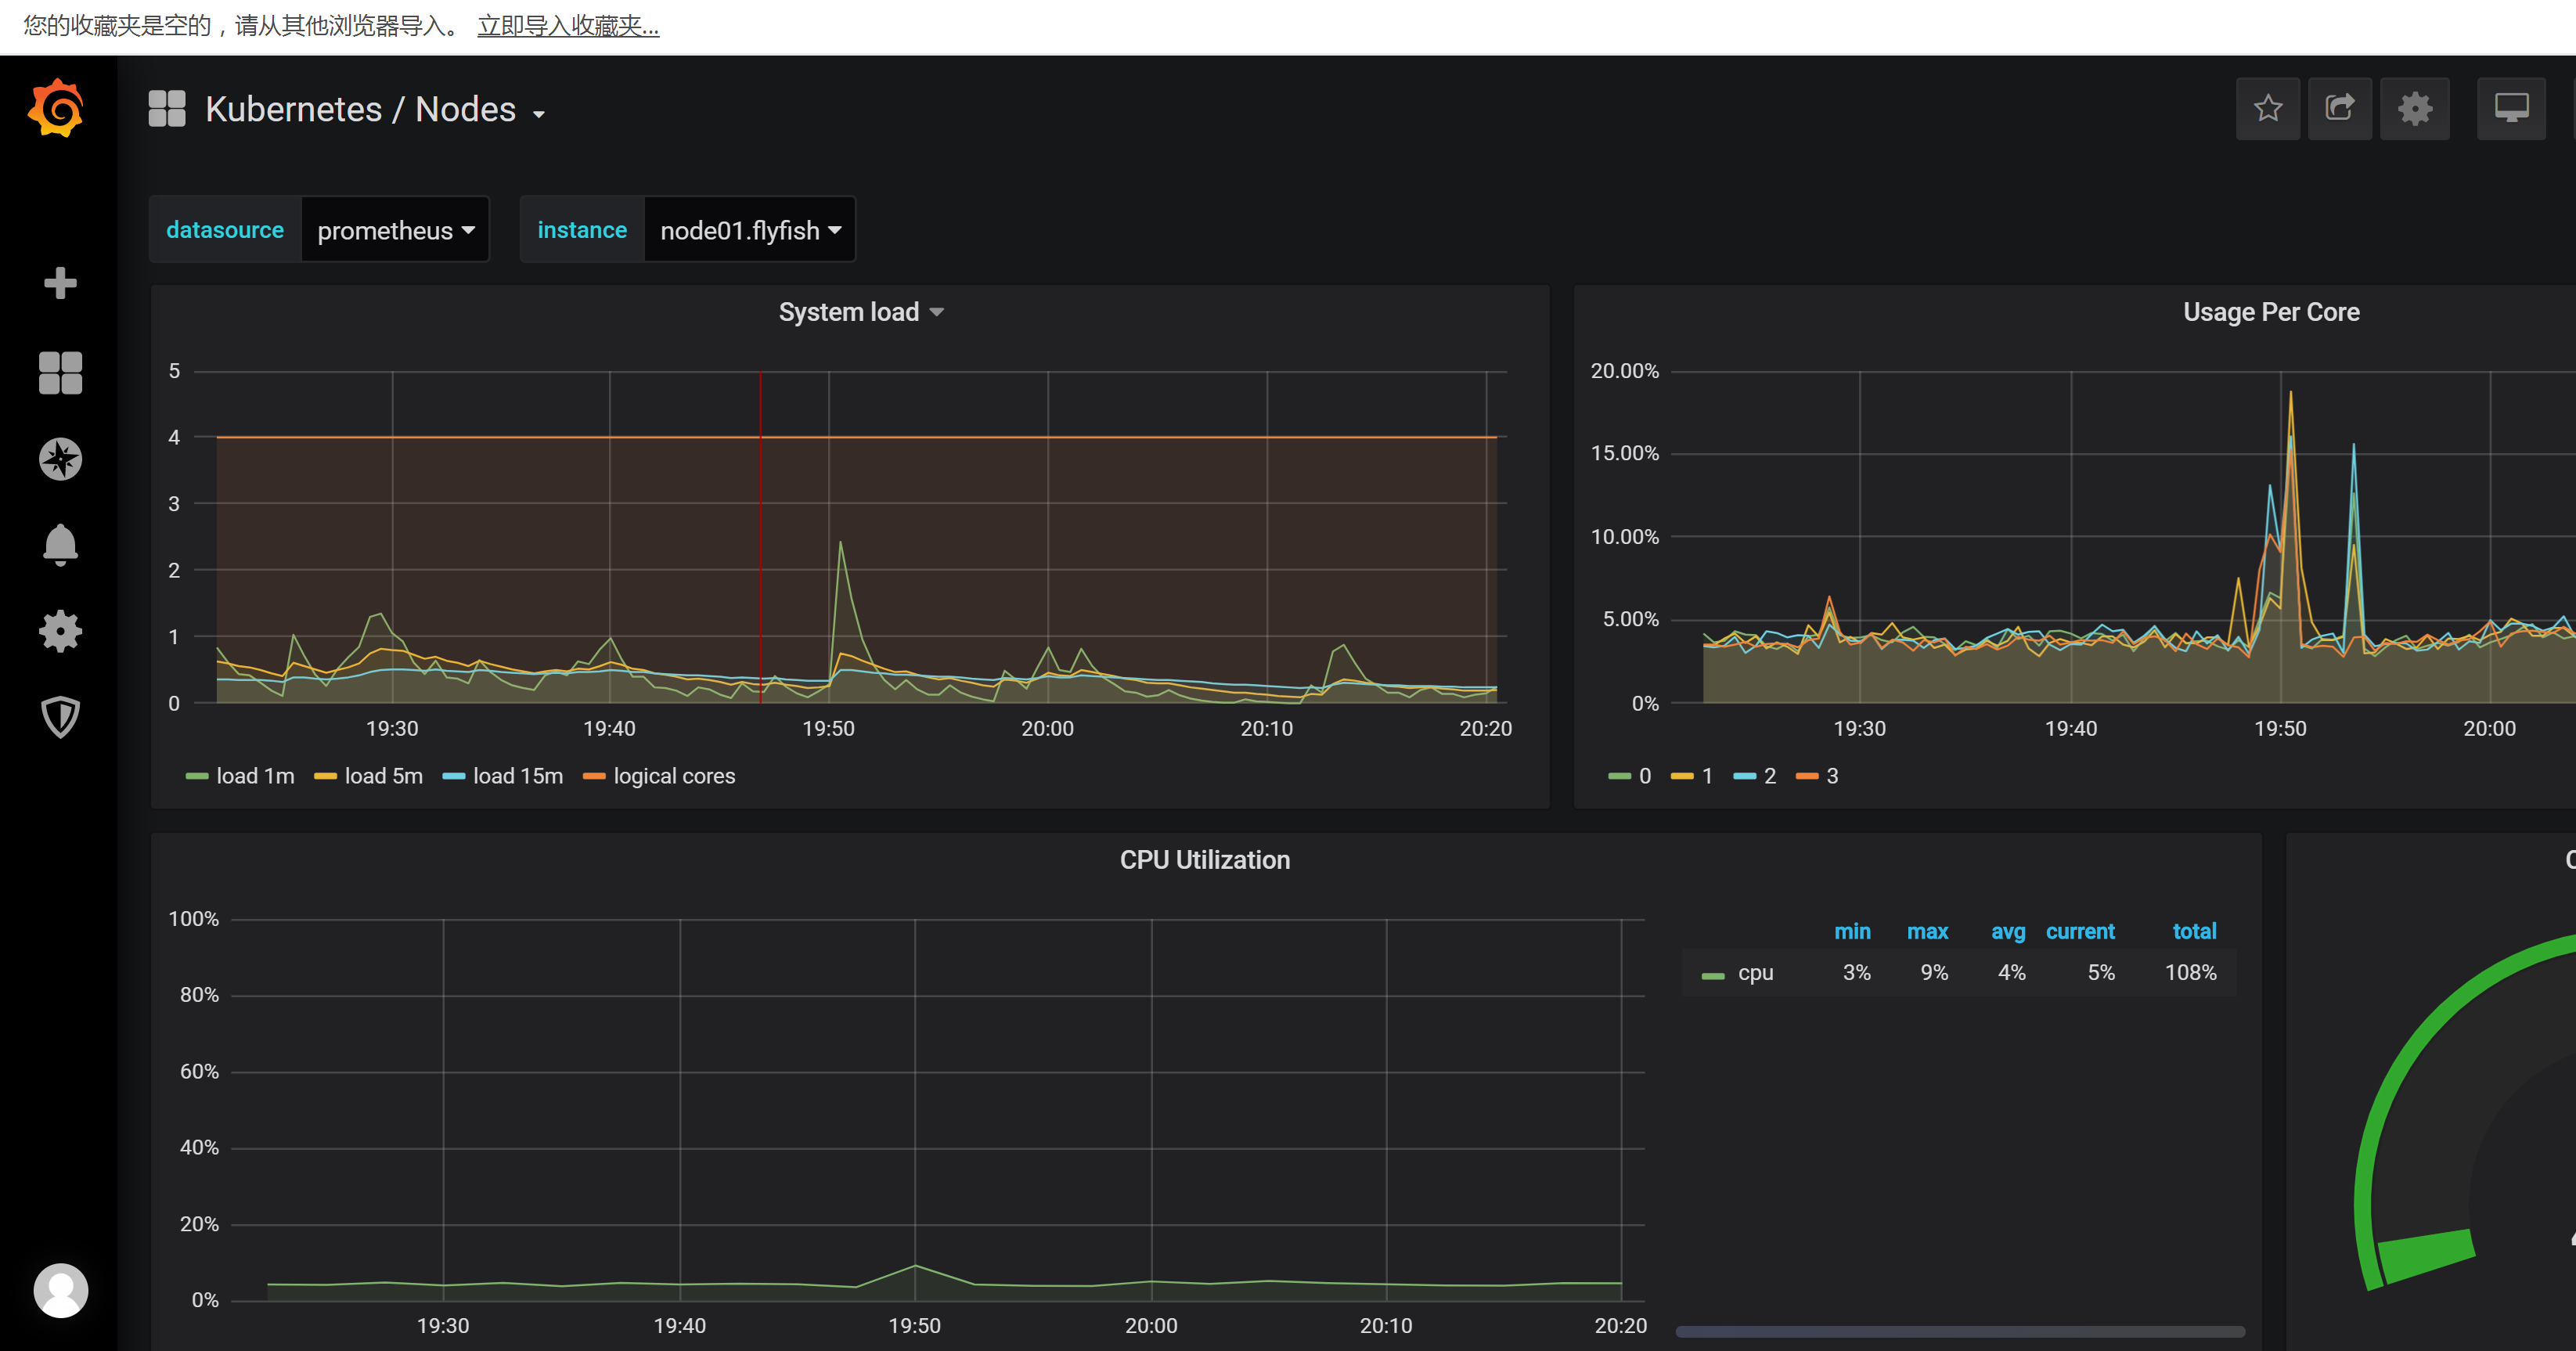
Task: Open the System load panel title menu
Action: click(x=860, y=312)
